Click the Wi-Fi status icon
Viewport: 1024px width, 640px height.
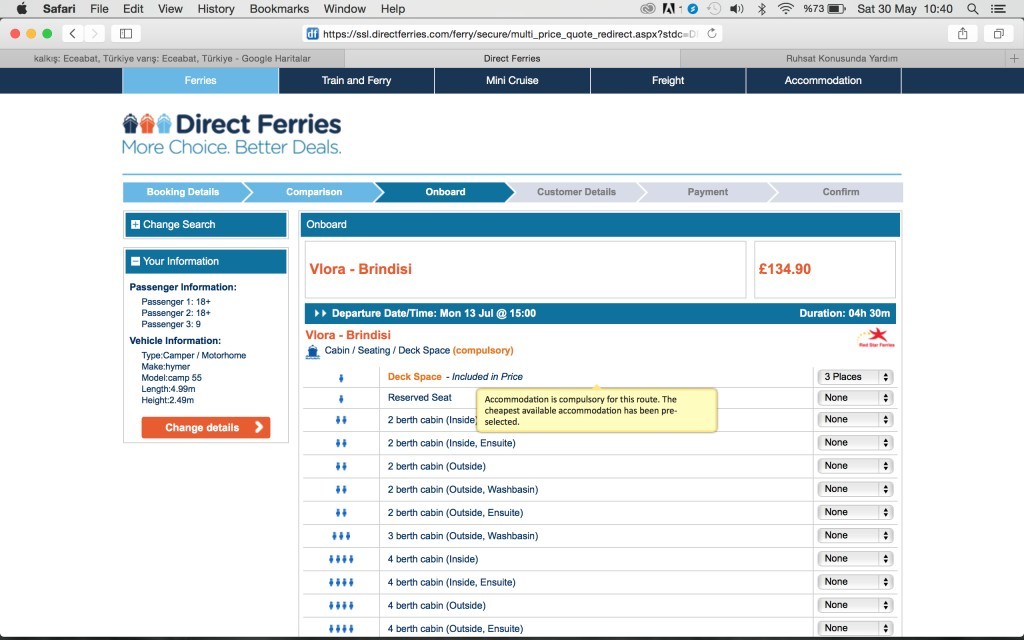[786, 8]
